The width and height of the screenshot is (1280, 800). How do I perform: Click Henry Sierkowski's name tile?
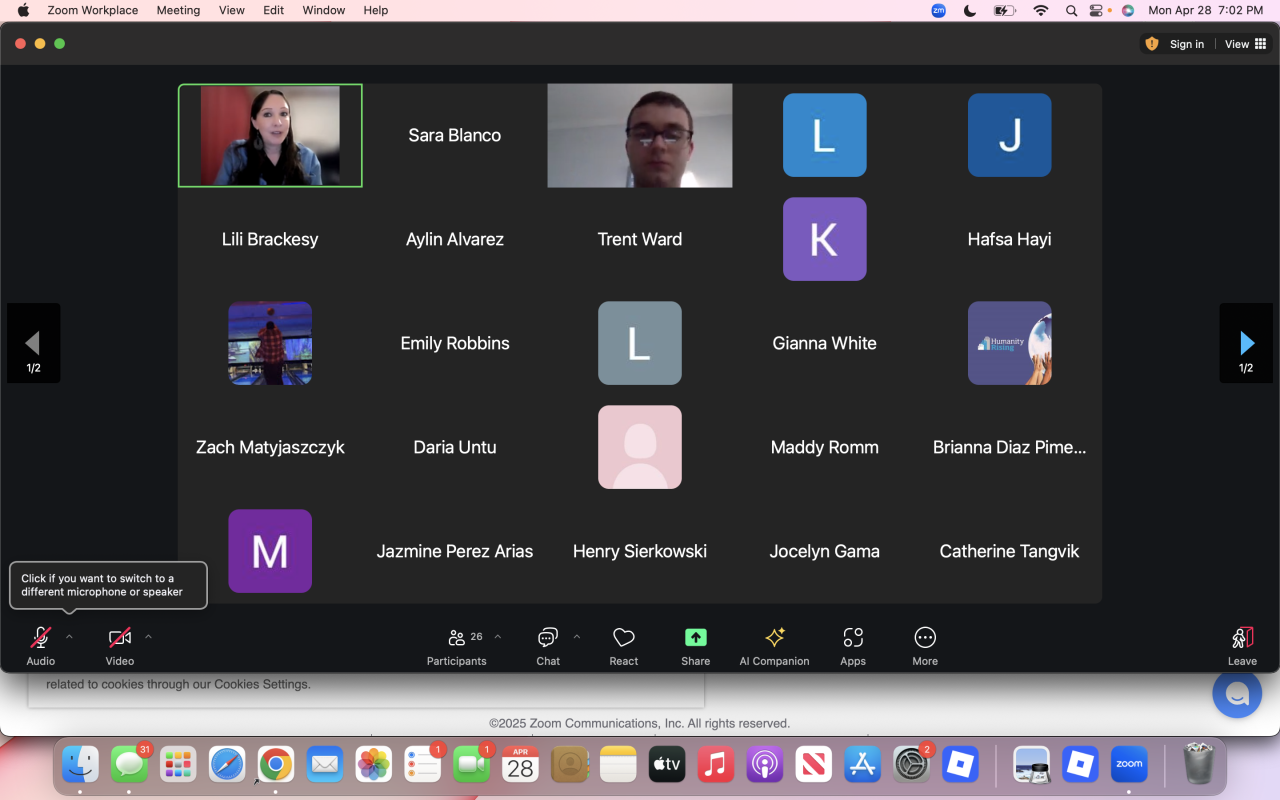[640, 551]
